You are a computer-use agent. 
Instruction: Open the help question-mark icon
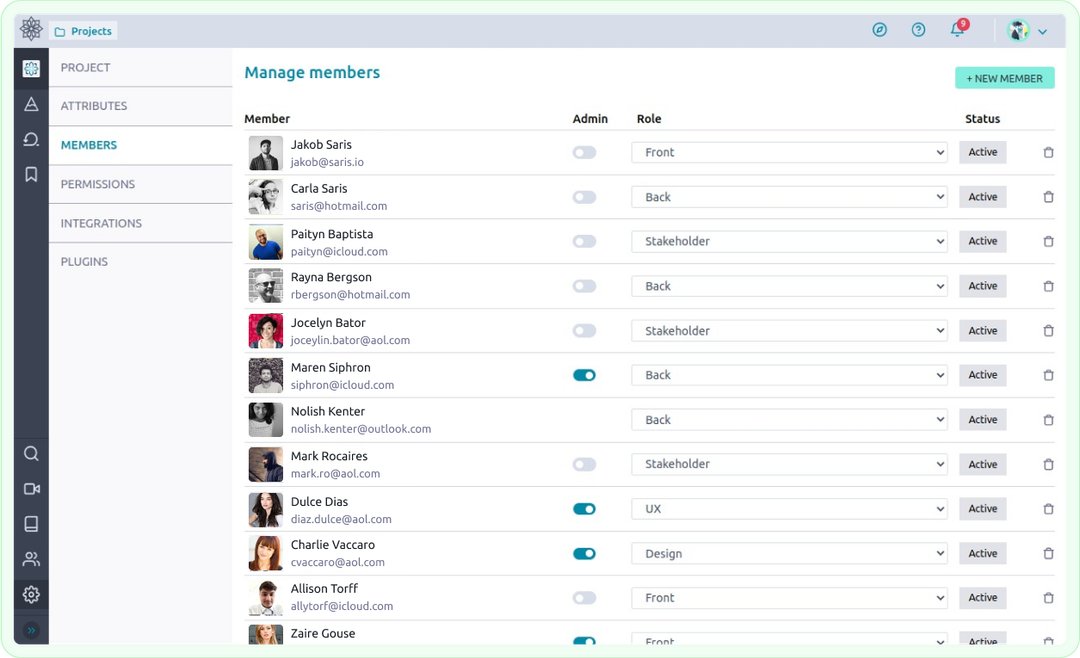click(x=918, y=29)
